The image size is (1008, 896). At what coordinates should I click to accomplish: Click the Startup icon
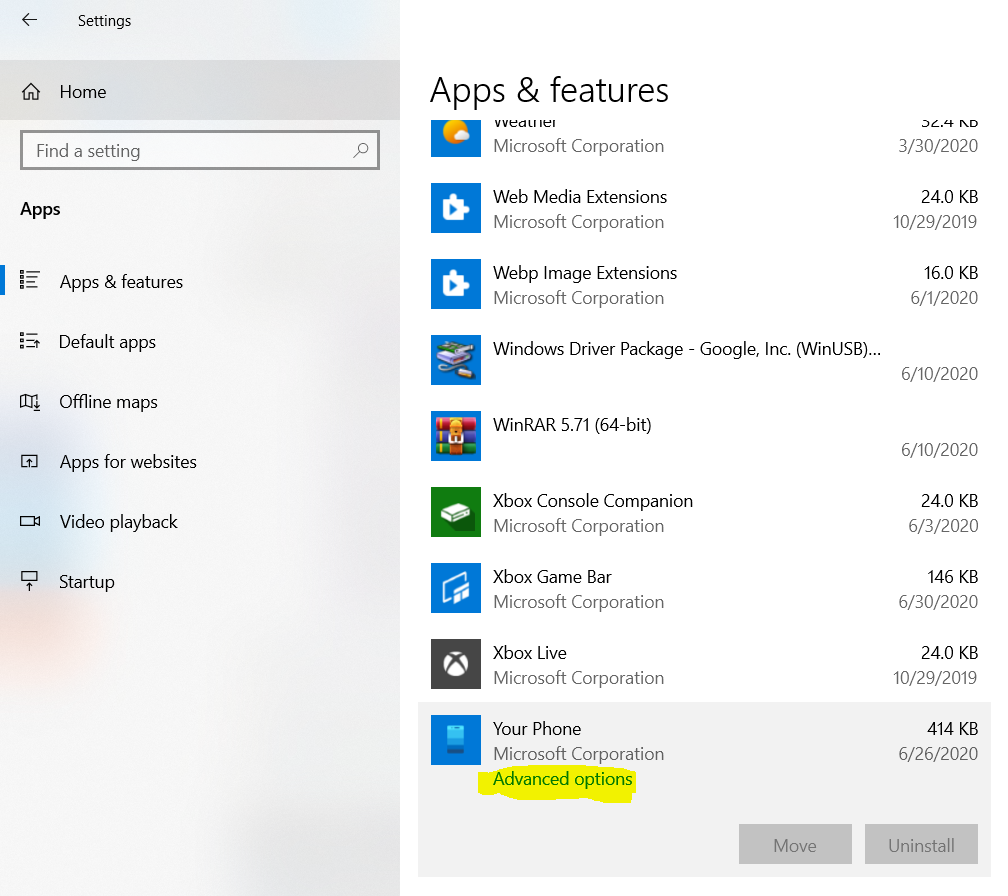point(30,581)
